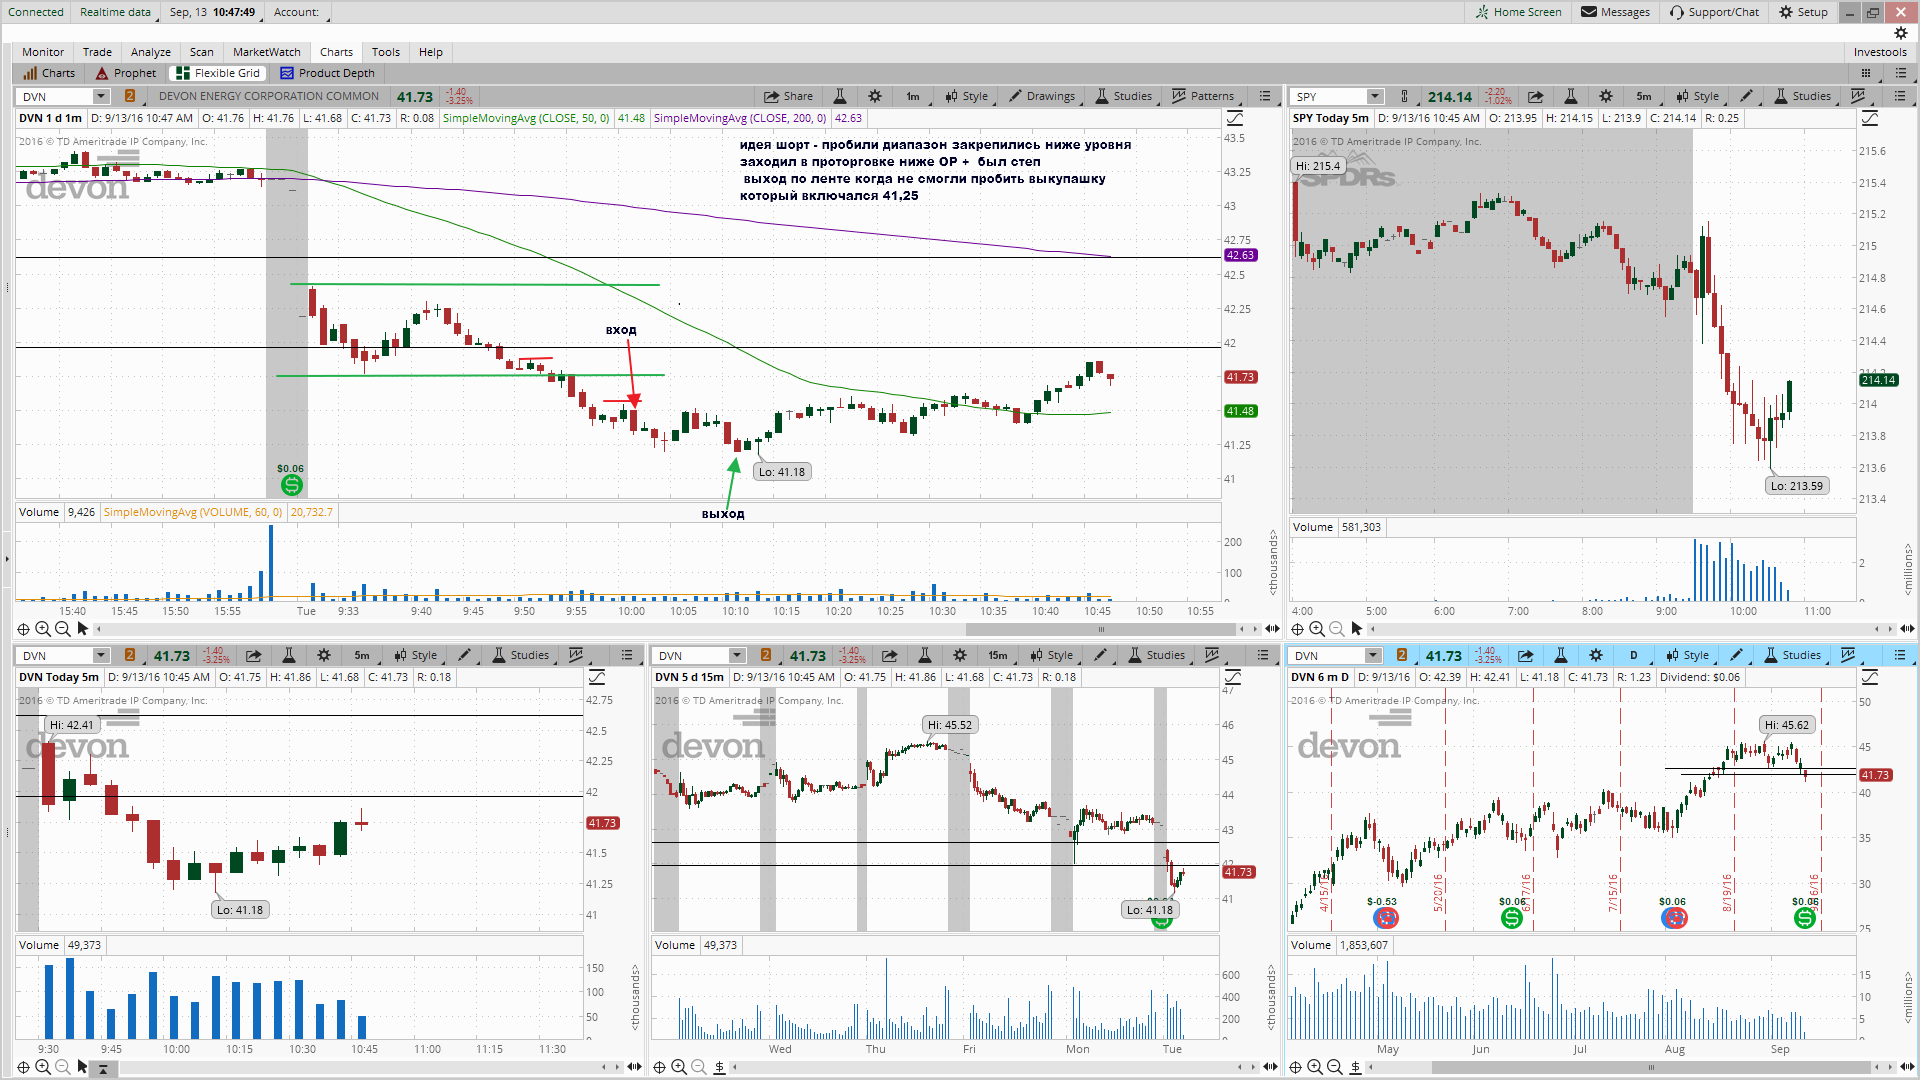Open the Studies menu in the DVN 1m chart
This screenshot has height=1080, width=1920.
(x=1124, y=96)
